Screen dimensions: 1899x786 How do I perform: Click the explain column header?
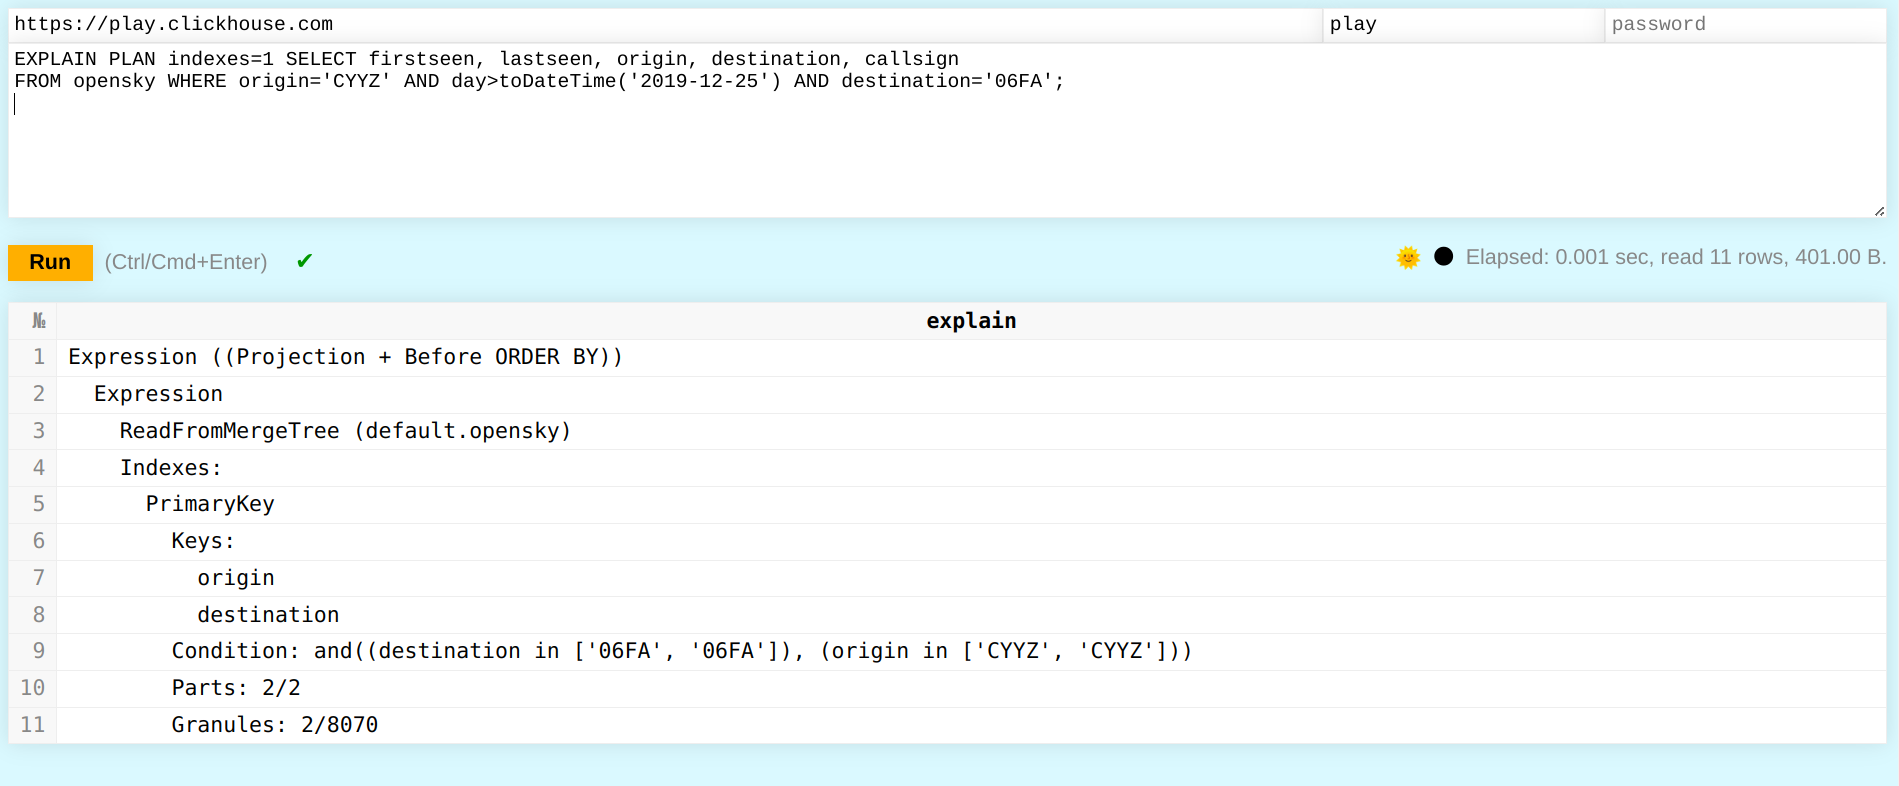[970, 321]
